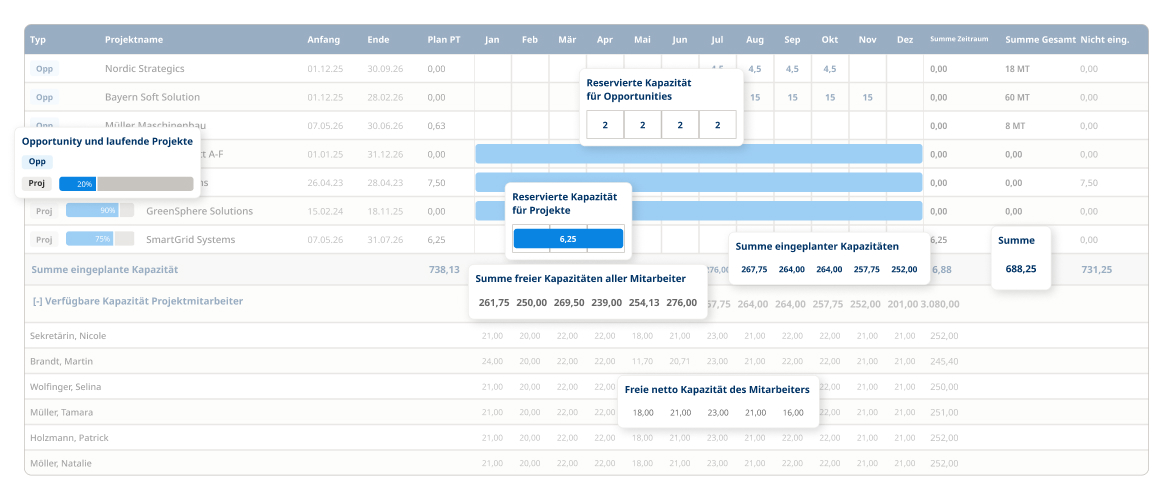Sort by the Typ column header
The width and height of the screenshot is (1173, 500).
click(38, 40)
